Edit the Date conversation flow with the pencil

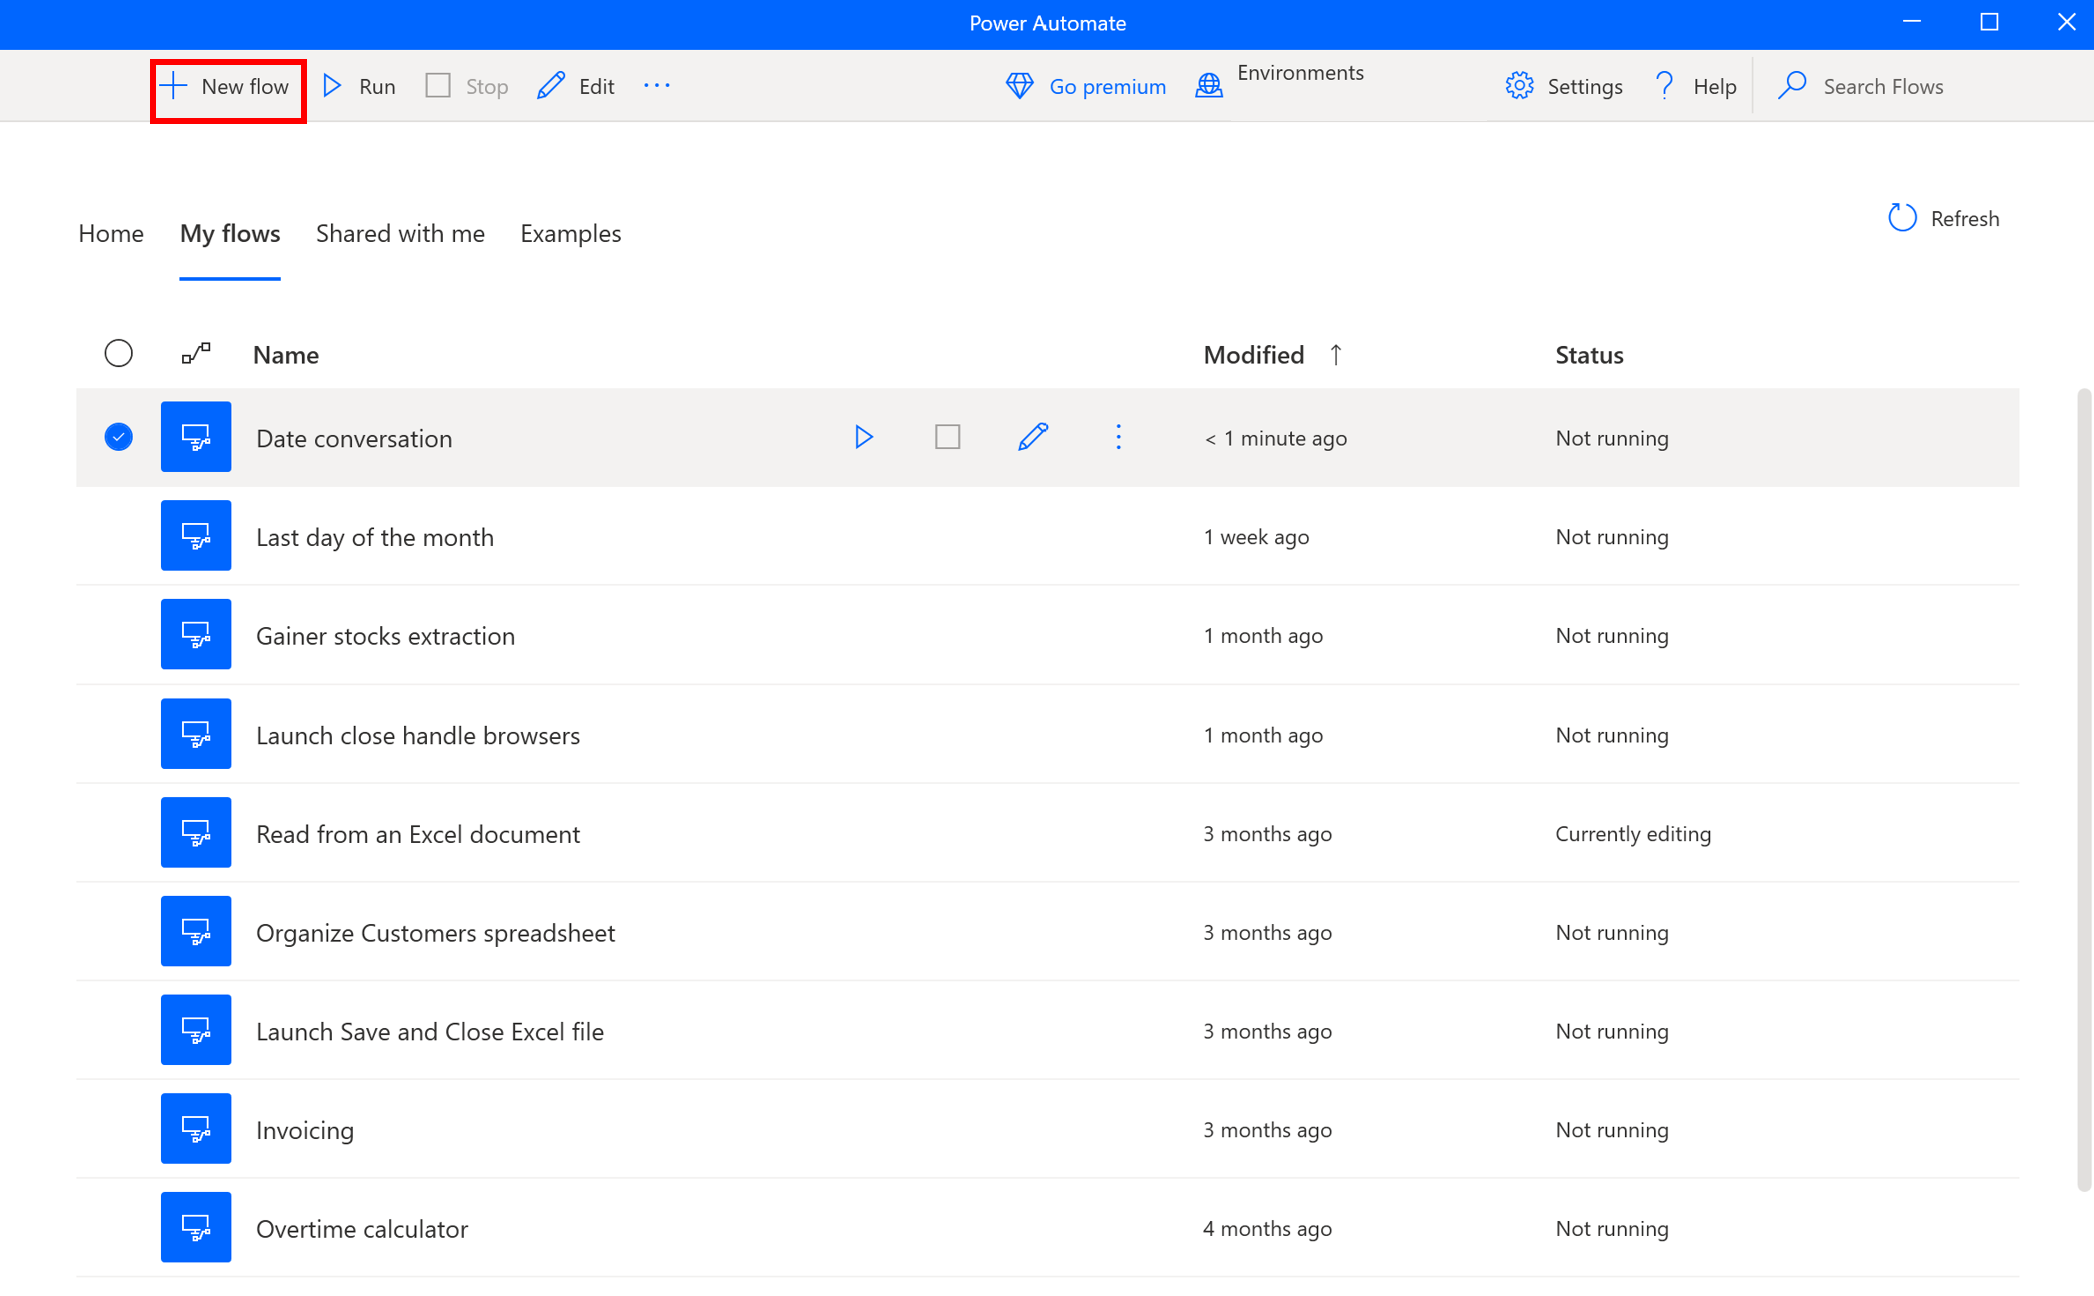pyautogui.click(x=1032, y=437)
